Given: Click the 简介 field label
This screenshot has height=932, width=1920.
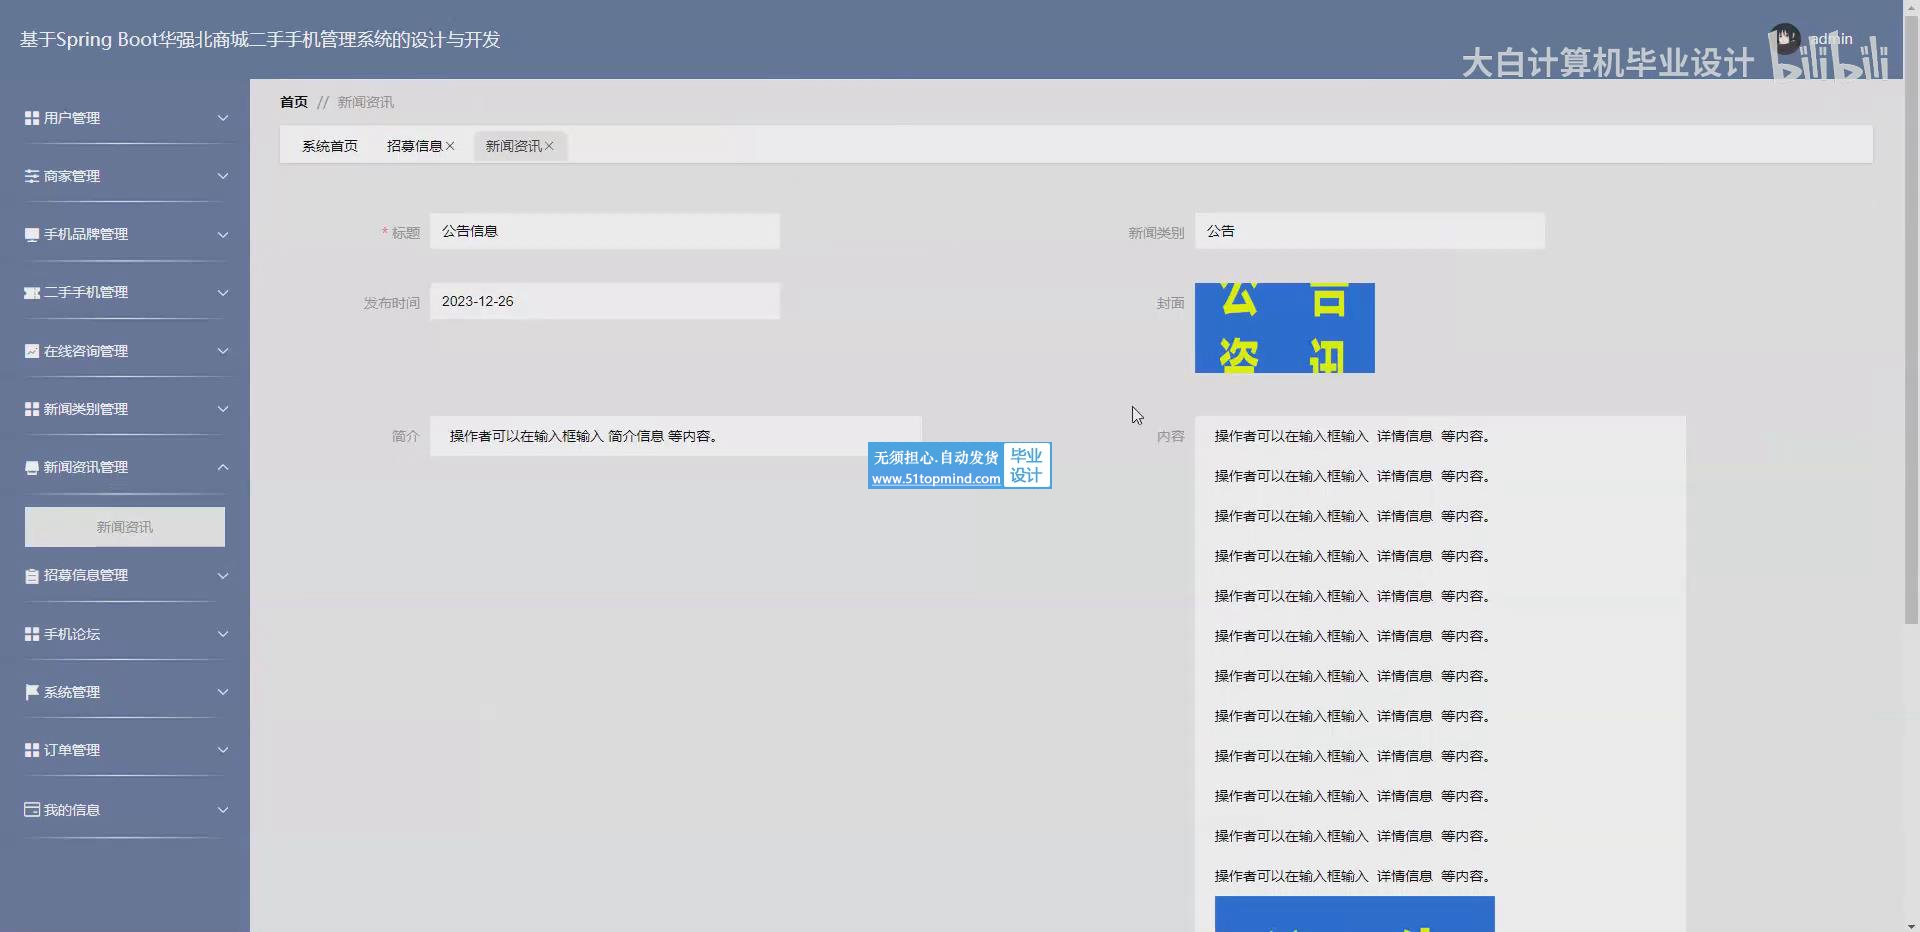Looking at the screenshot, I should 406,436.
